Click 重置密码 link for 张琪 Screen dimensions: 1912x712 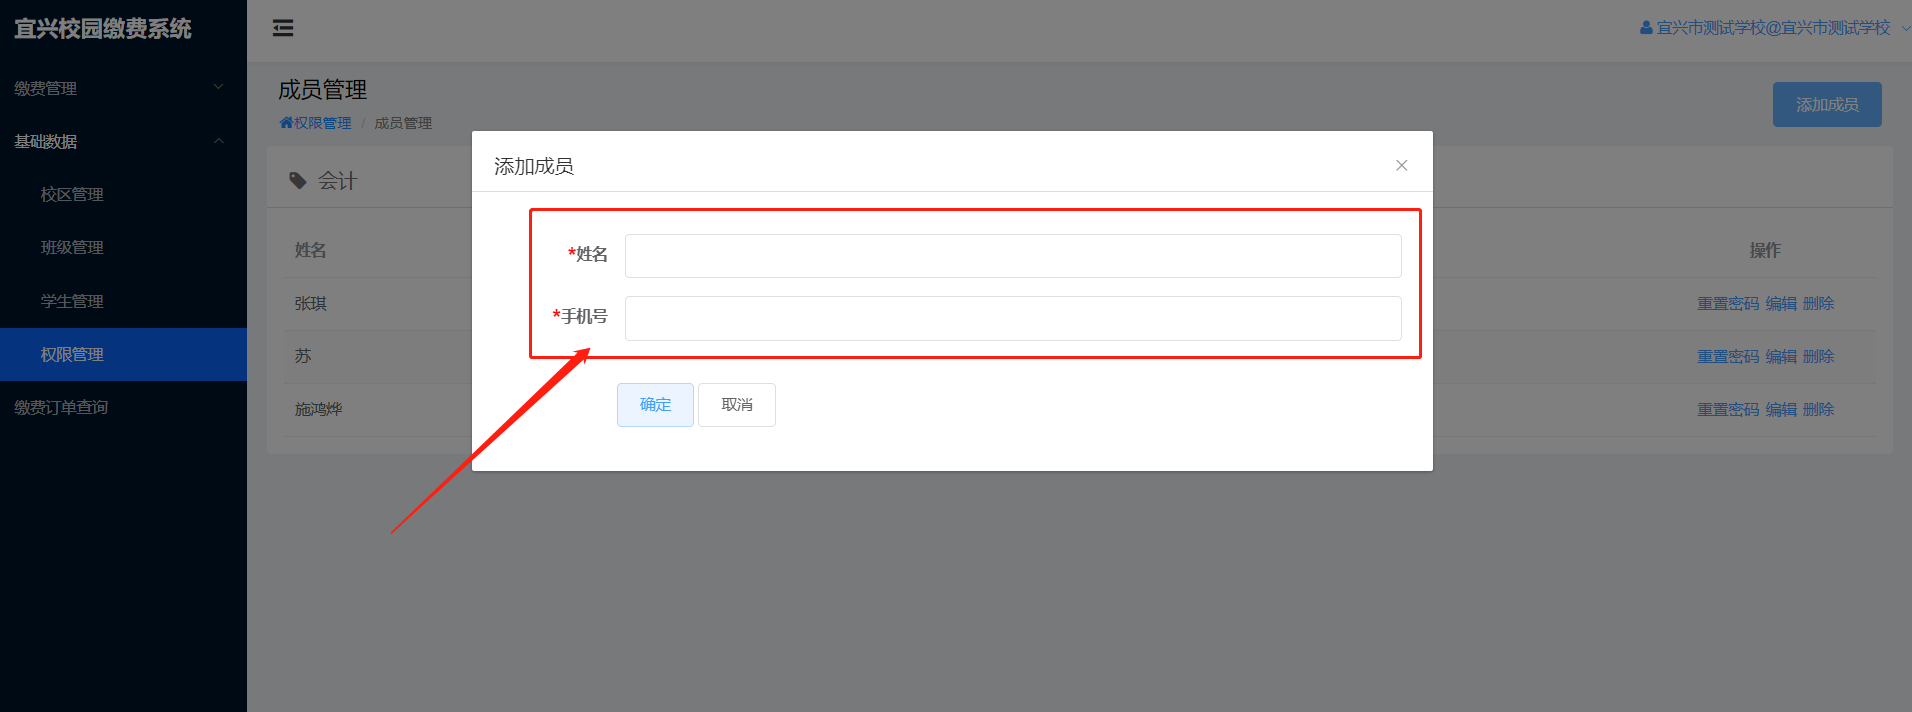[1728, 303]
